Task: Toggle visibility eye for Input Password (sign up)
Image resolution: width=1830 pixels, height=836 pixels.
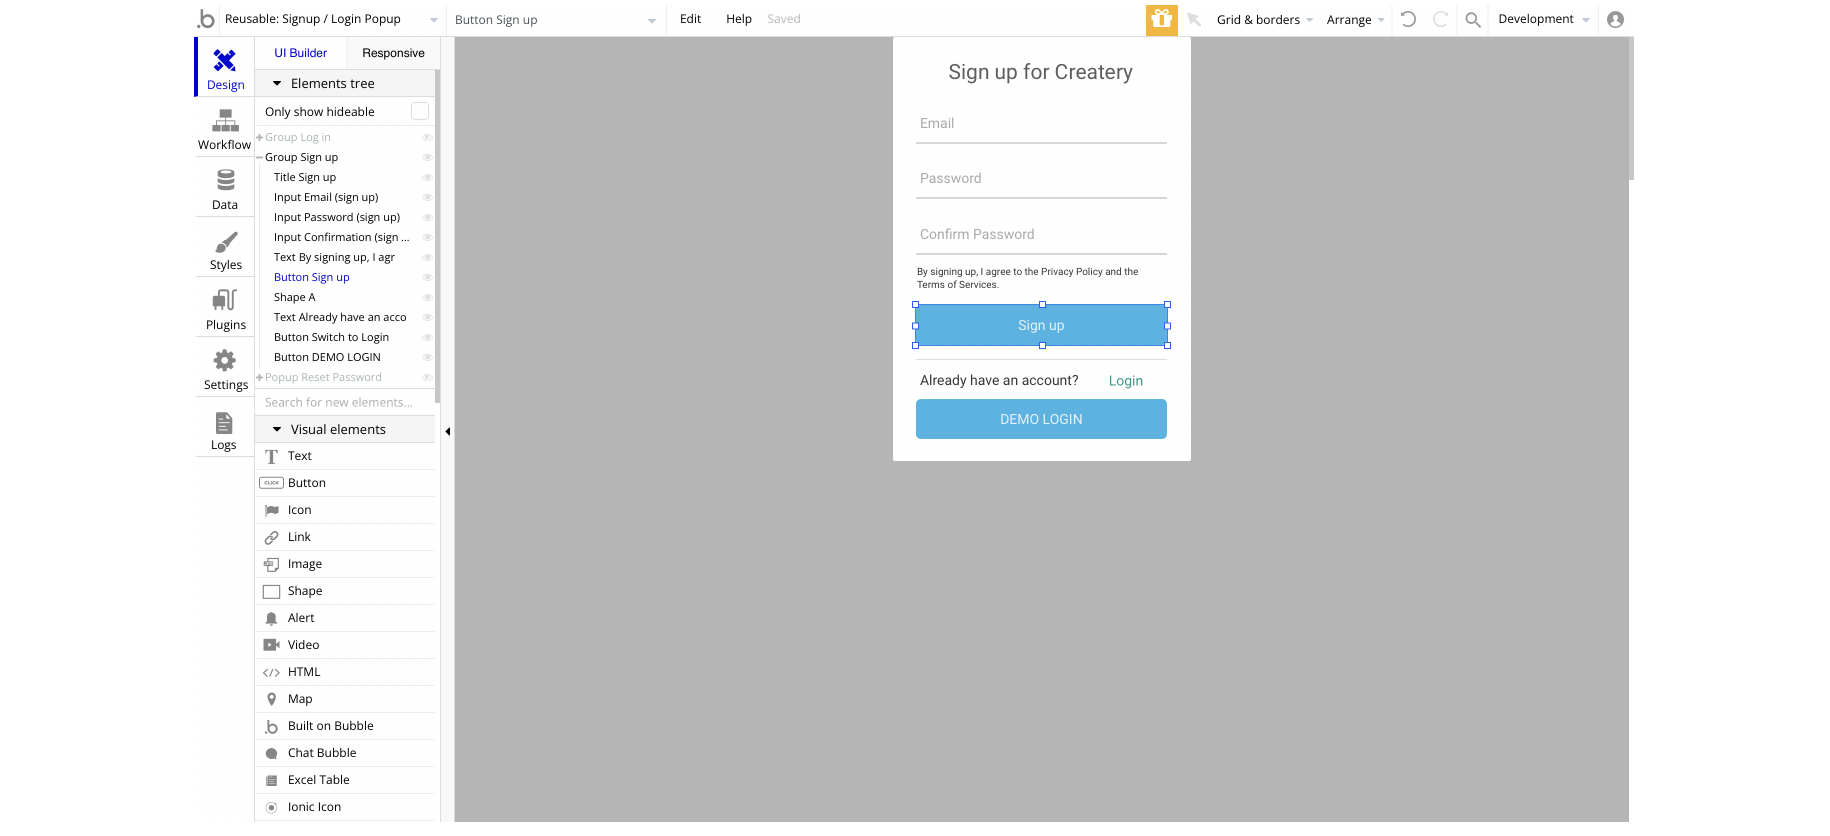Action: (x=427, y=217)
